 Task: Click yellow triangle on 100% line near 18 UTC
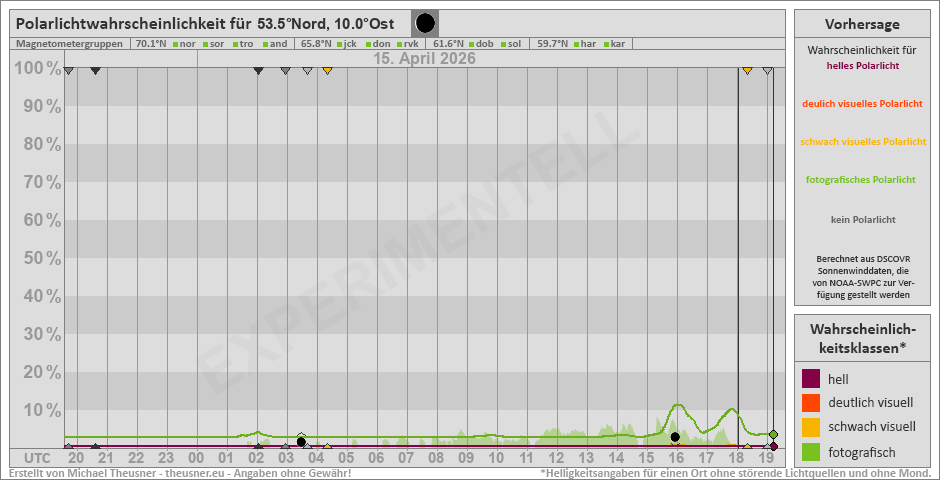point(747,71)
